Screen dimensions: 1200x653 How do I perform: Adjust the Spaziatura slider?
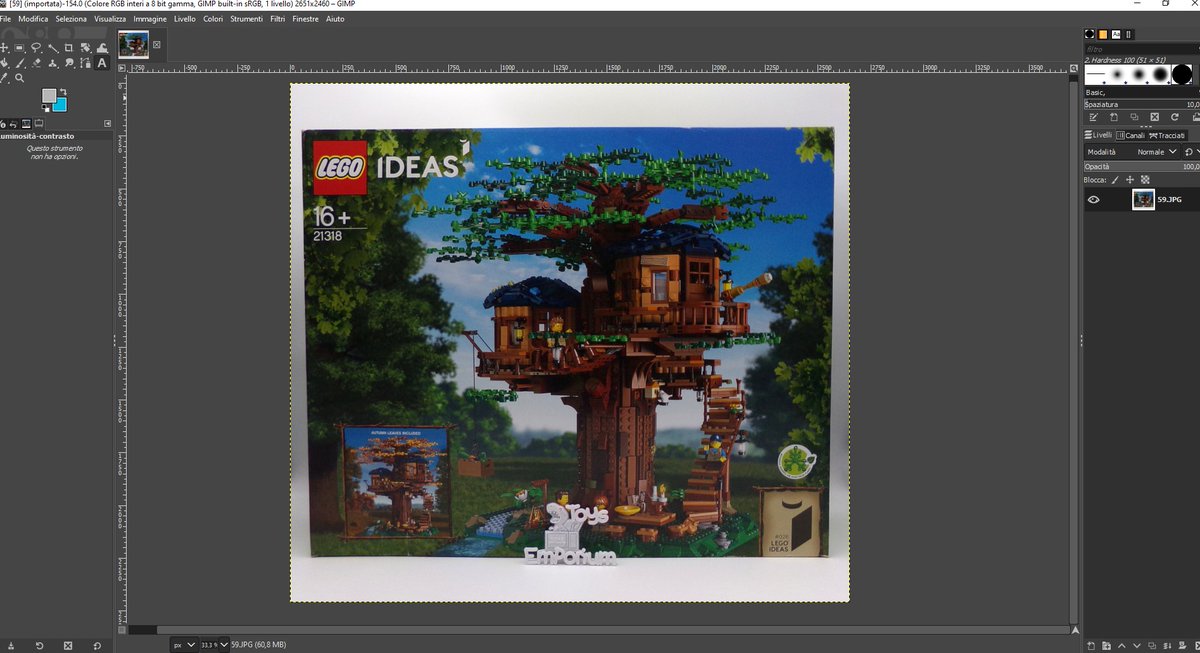point(1142,104)
